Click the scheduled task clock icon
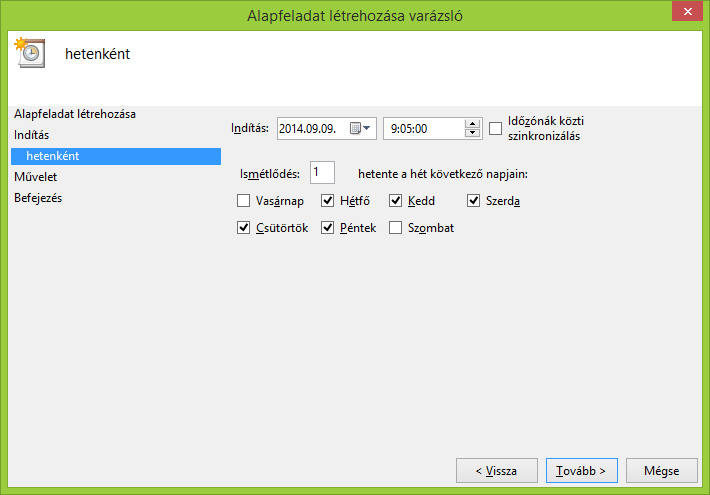 coord(30,53)
